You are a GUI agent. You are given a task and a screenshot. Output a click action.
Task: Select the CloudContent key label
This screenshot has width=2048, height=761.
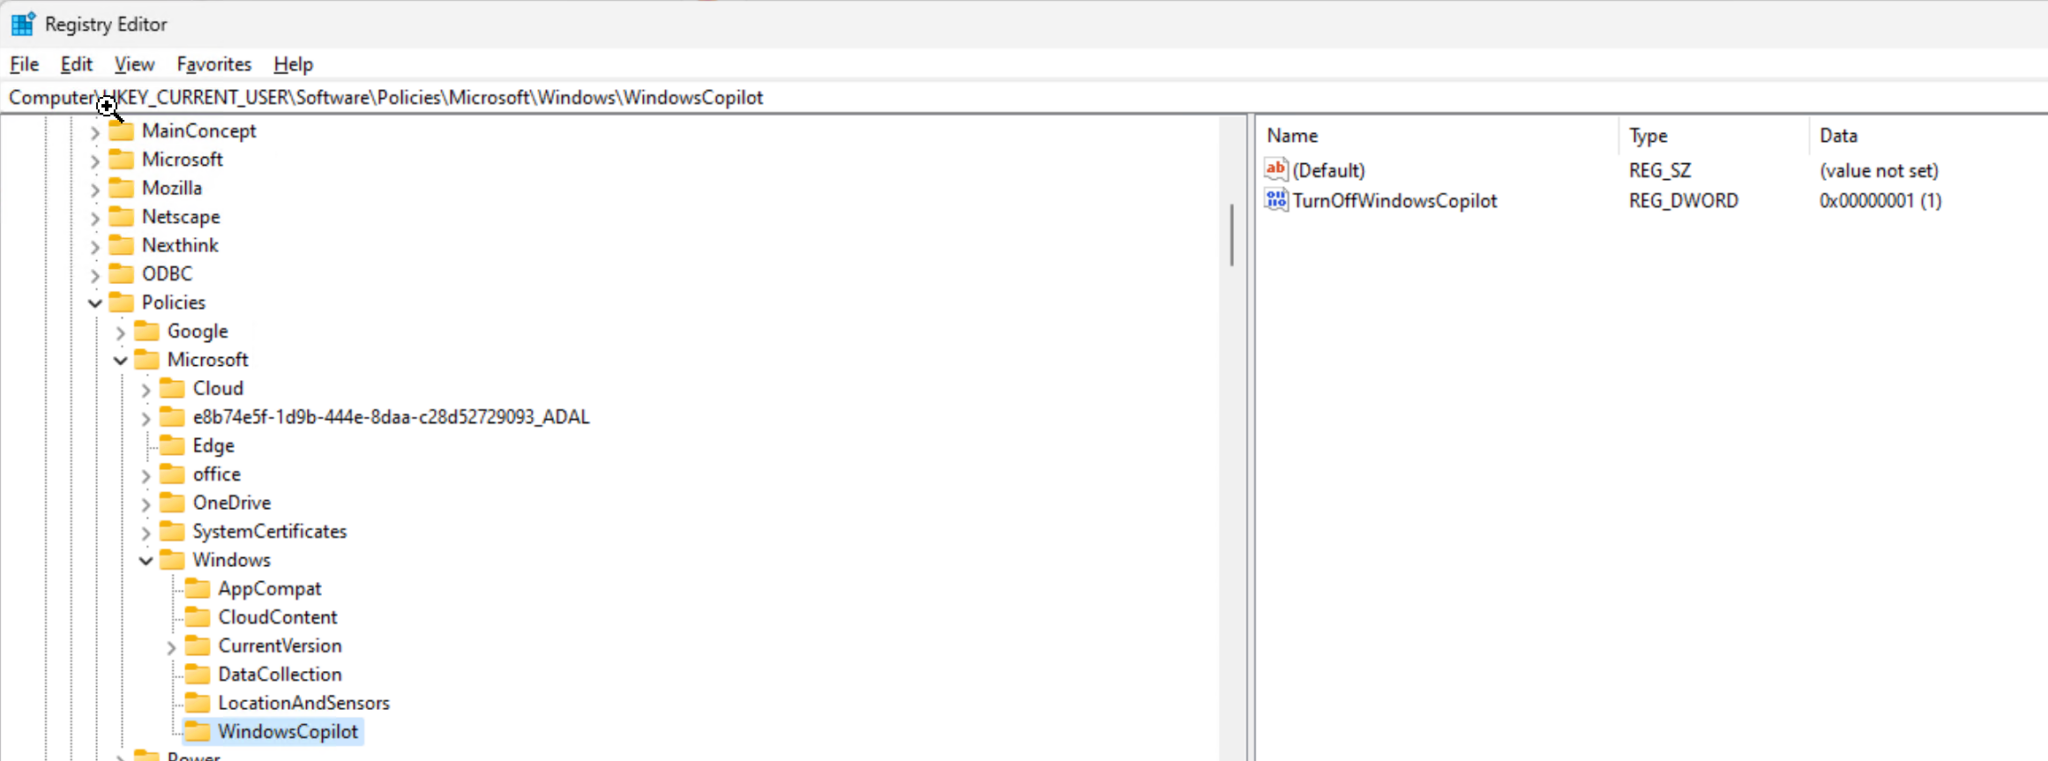point(278,617)
